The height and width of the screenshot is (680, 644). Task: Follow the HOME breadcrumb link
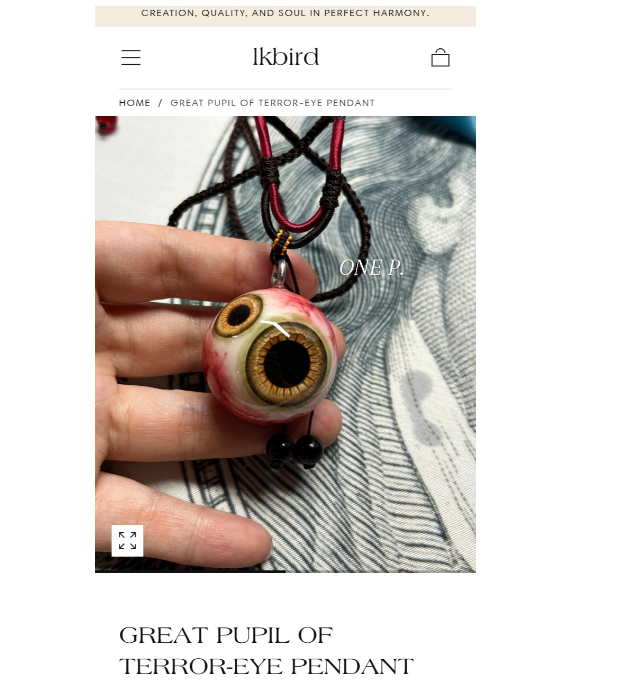point(134,103)
